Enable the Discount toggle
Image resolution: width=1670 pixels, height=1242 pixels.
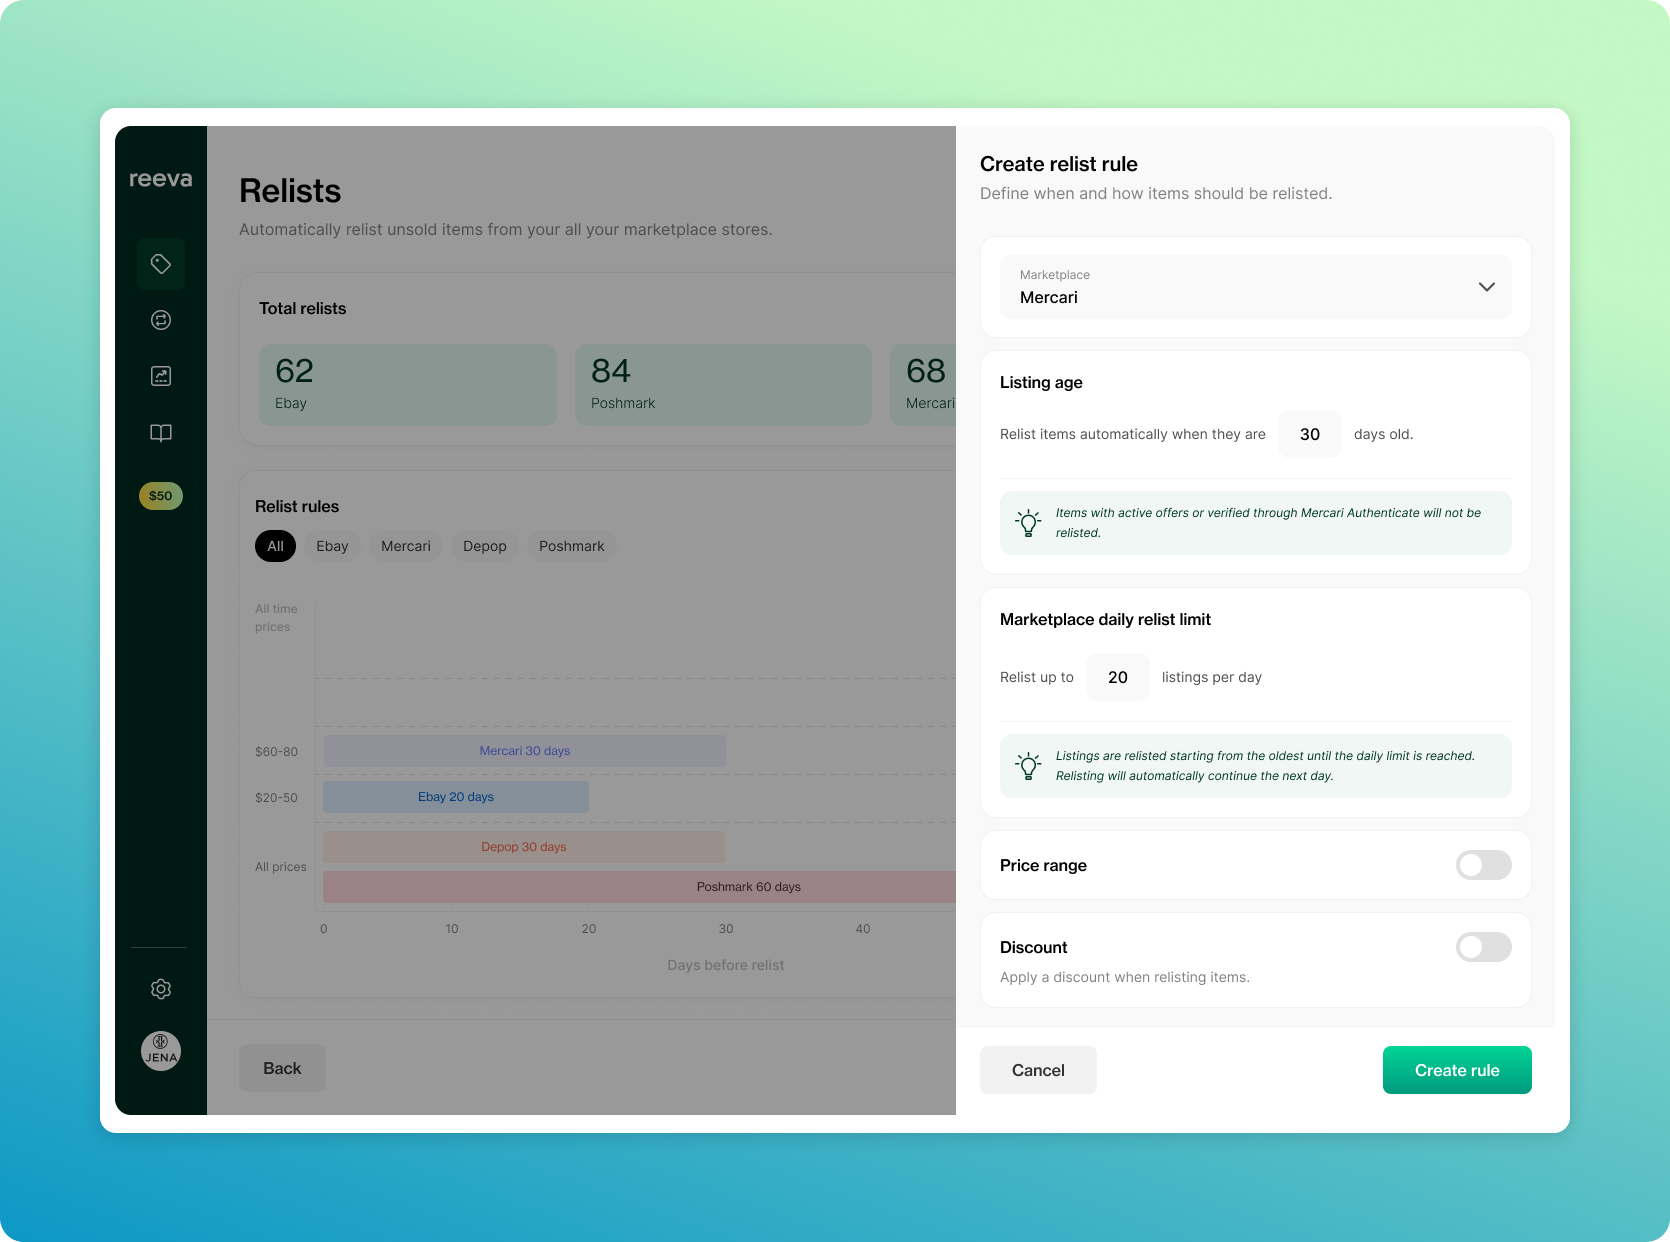coord(1484,947)
